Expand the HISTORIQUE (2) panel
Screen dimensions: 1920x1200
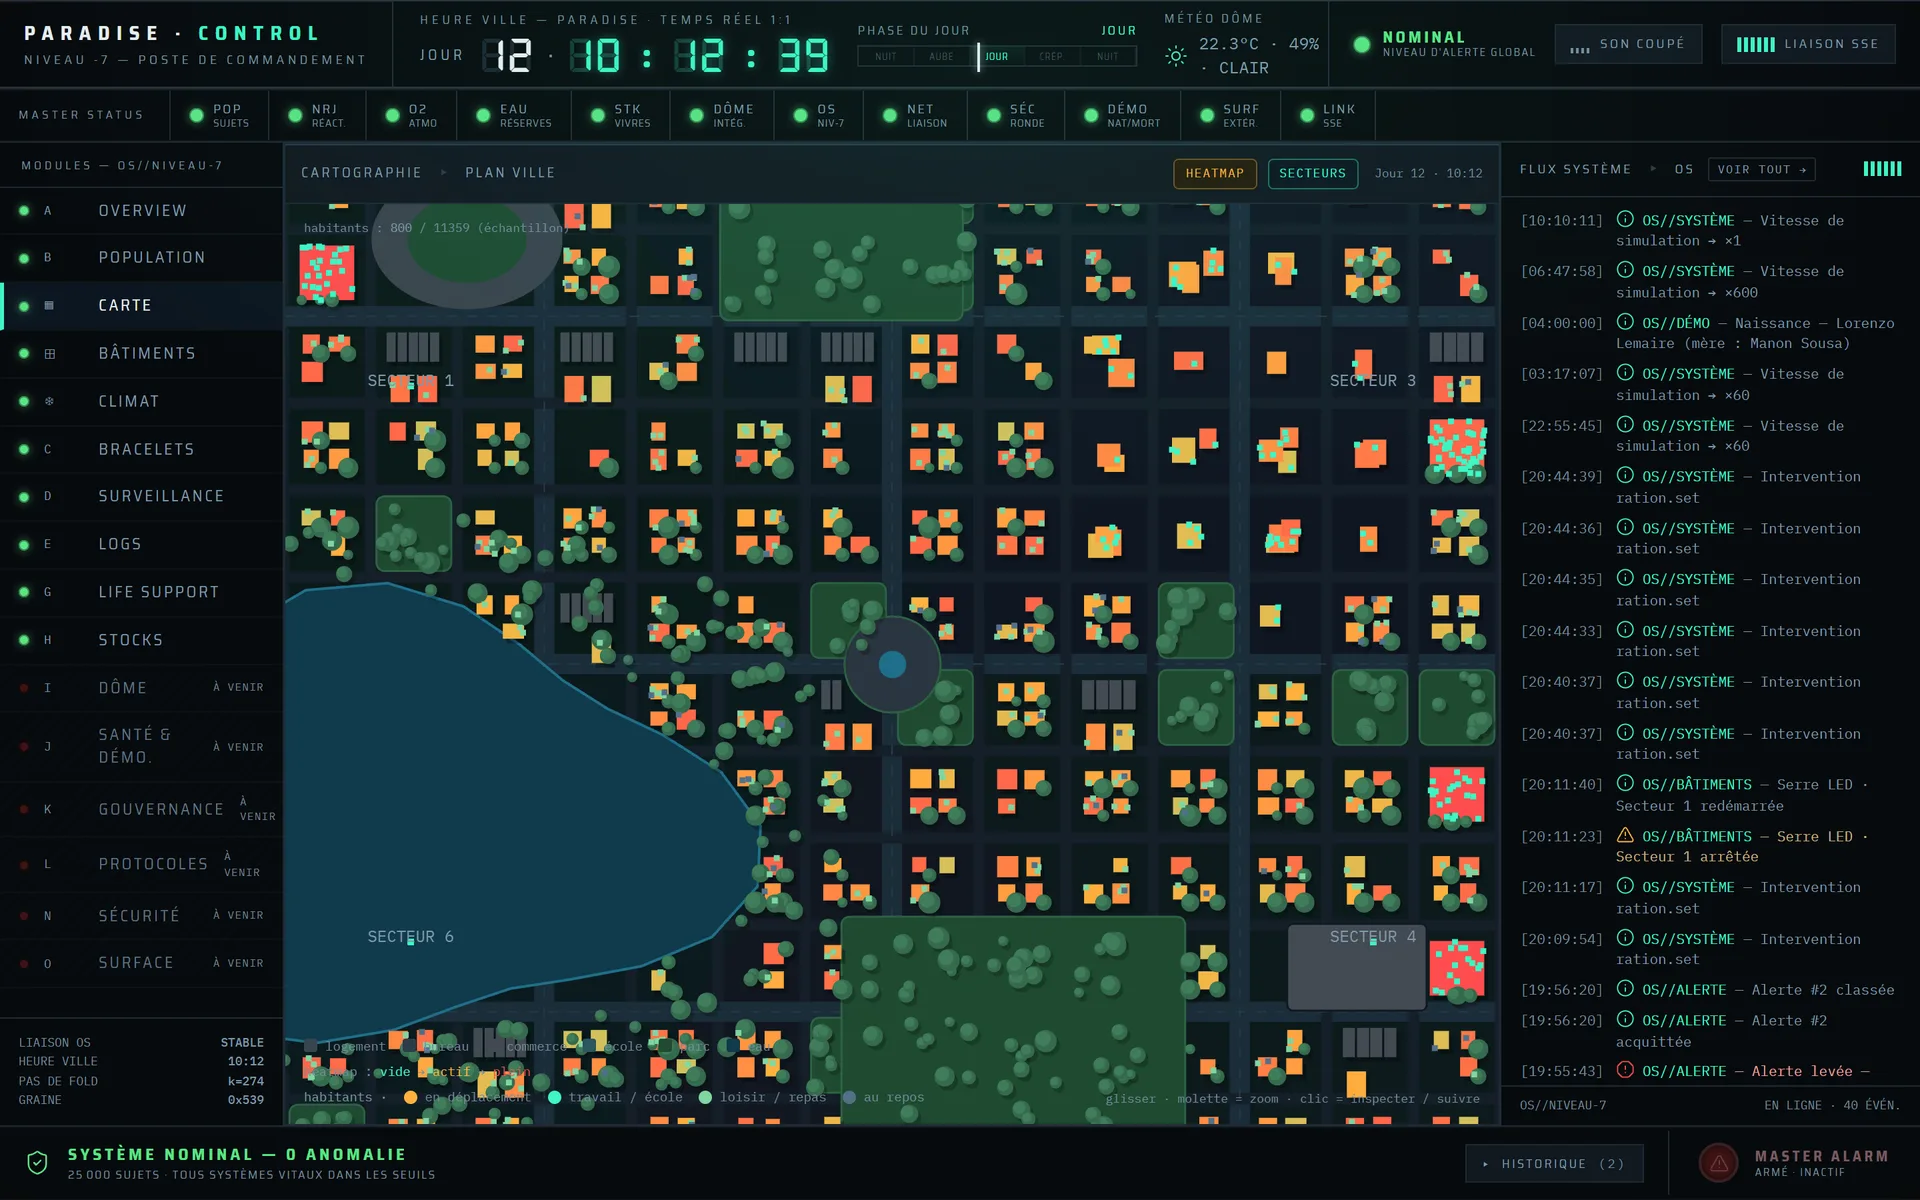point(1554,1163)
